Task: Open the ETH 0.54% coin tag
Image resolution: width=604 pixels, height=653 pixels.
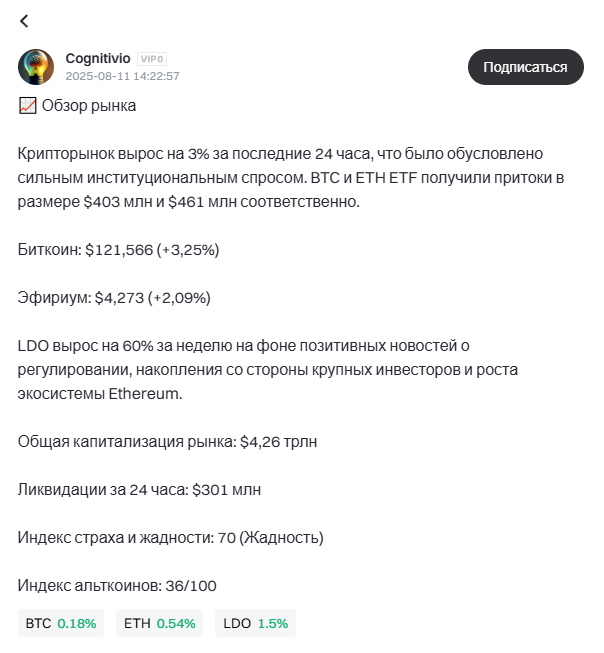Action: click(159, 623)
